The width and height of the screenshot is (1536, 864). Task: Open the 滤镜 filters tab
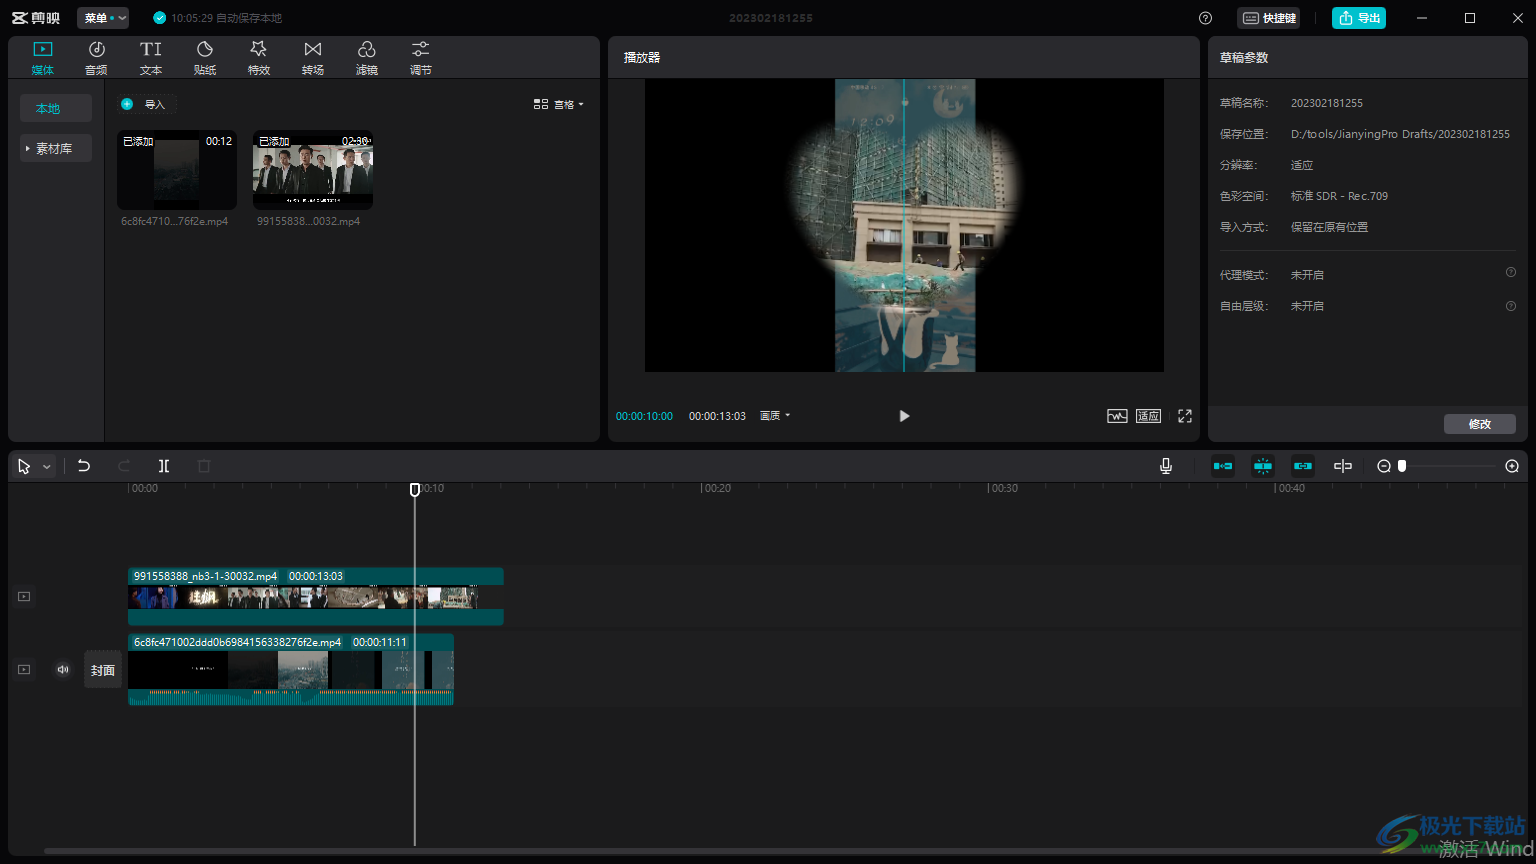point(367,58)
